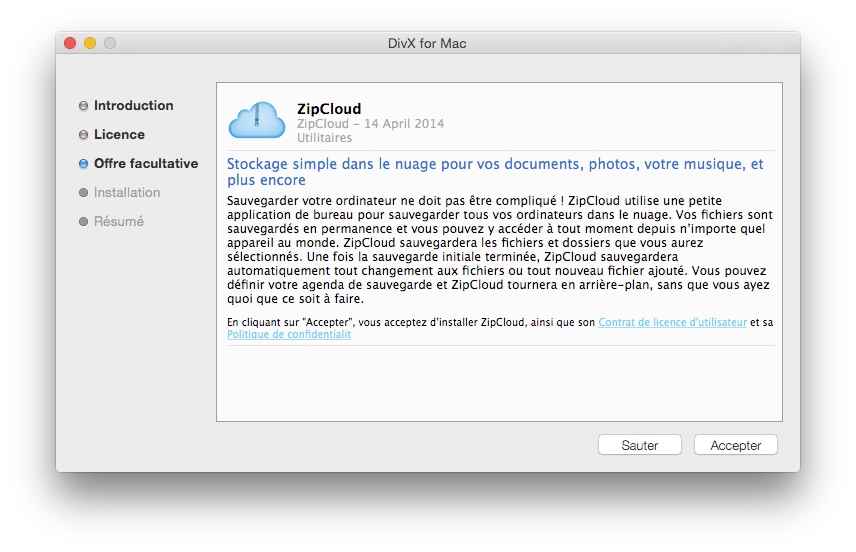Screen dimensions: 856x552
Task: Click the Résumé step label
Action: 119,222
